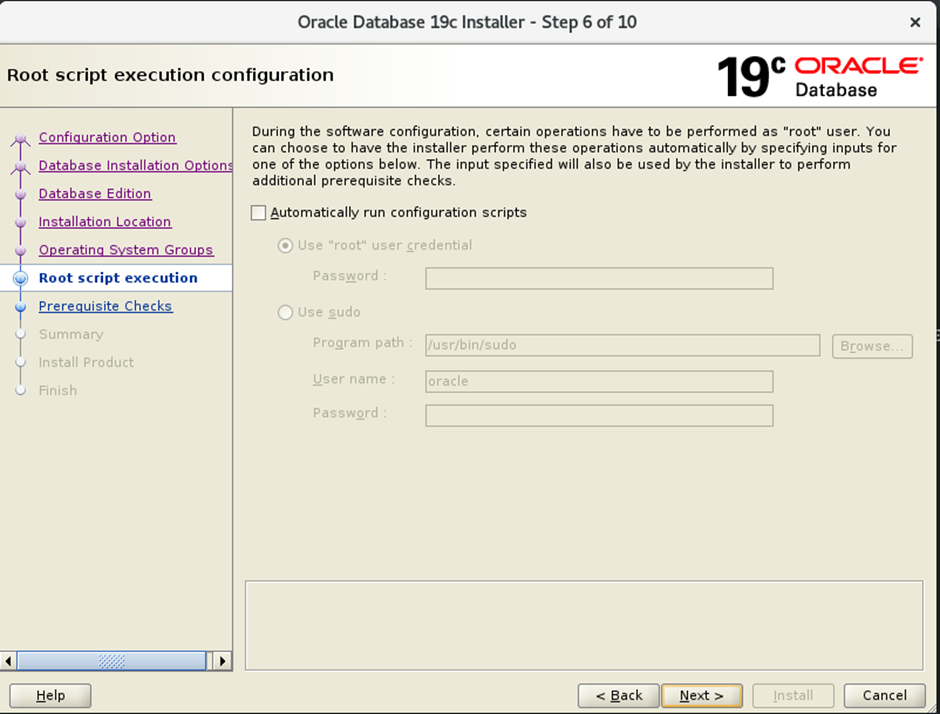Select the Use sudo radio option
The height and width of the screenshot is (714, 940).
point(285,312)
